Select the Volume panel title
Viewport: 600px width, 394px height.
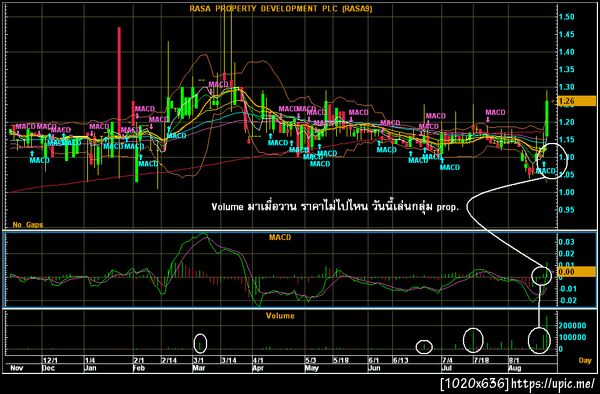click(x=280, y=316)
